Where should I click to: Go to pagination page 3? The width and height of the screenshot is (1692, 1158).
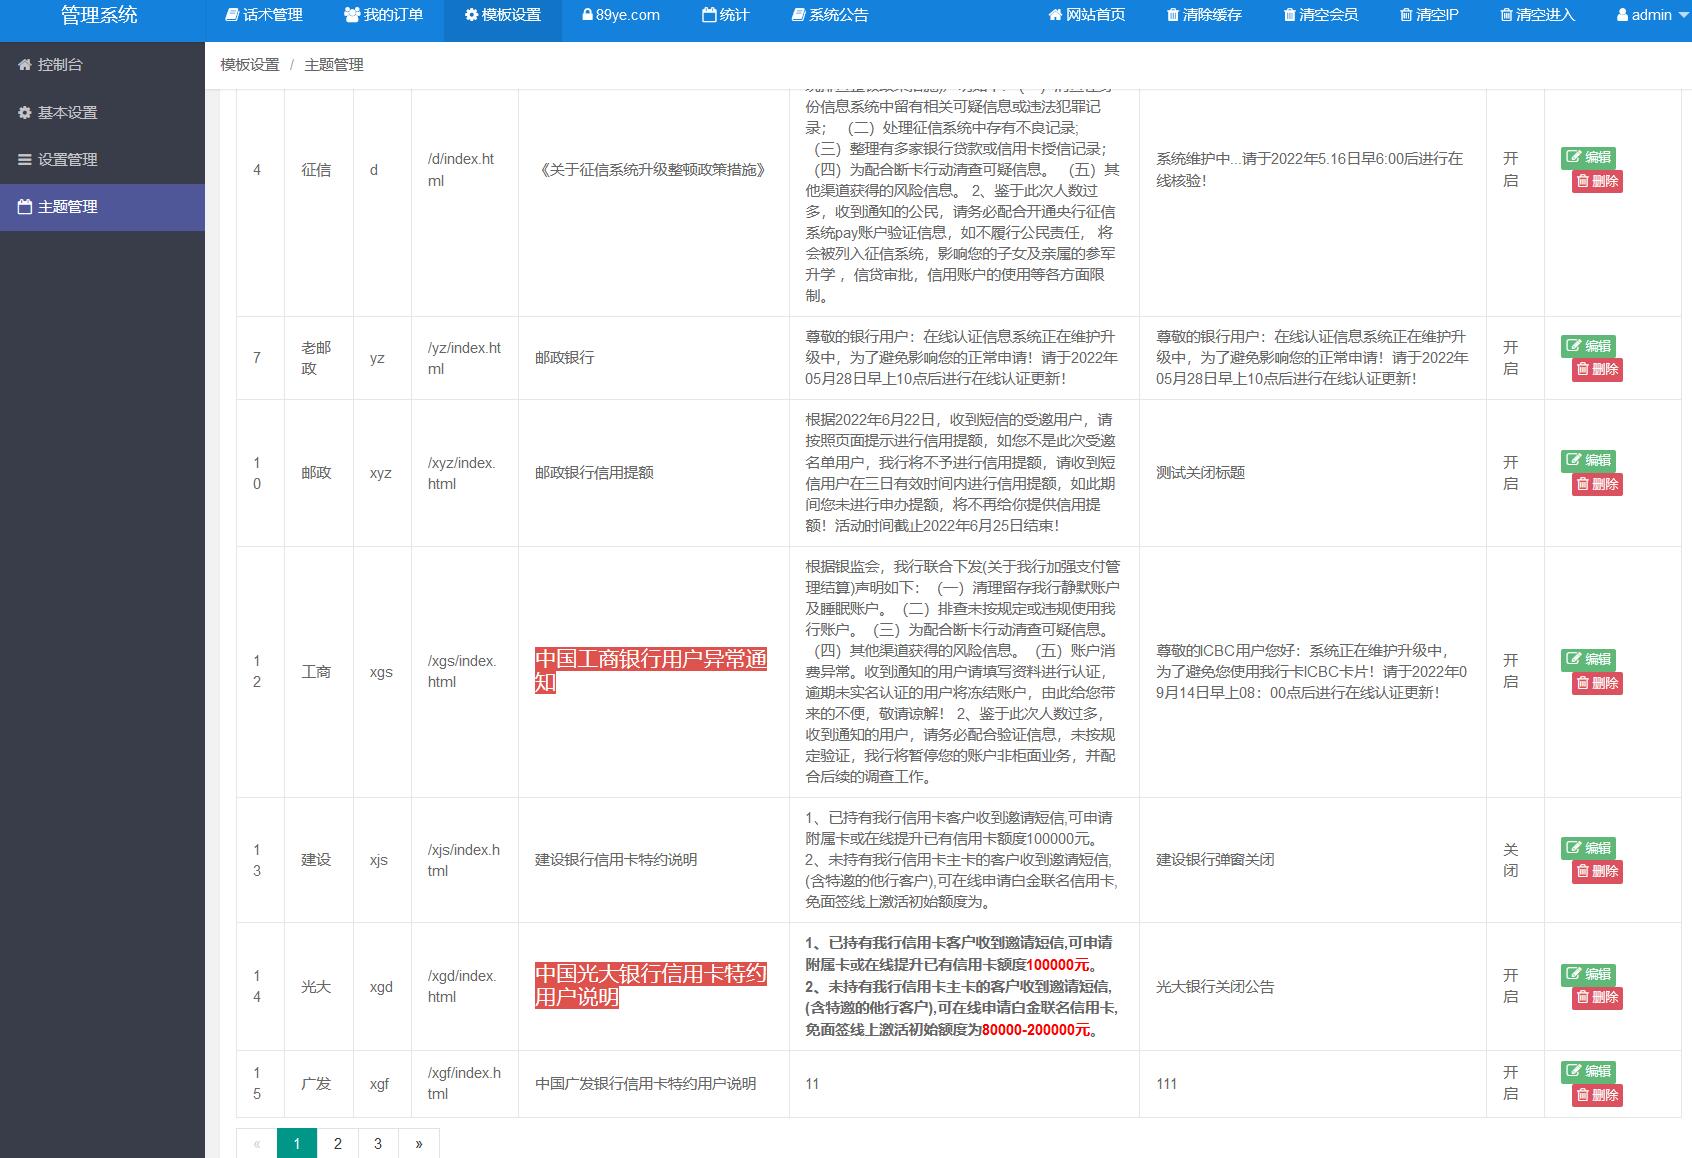378,1144
